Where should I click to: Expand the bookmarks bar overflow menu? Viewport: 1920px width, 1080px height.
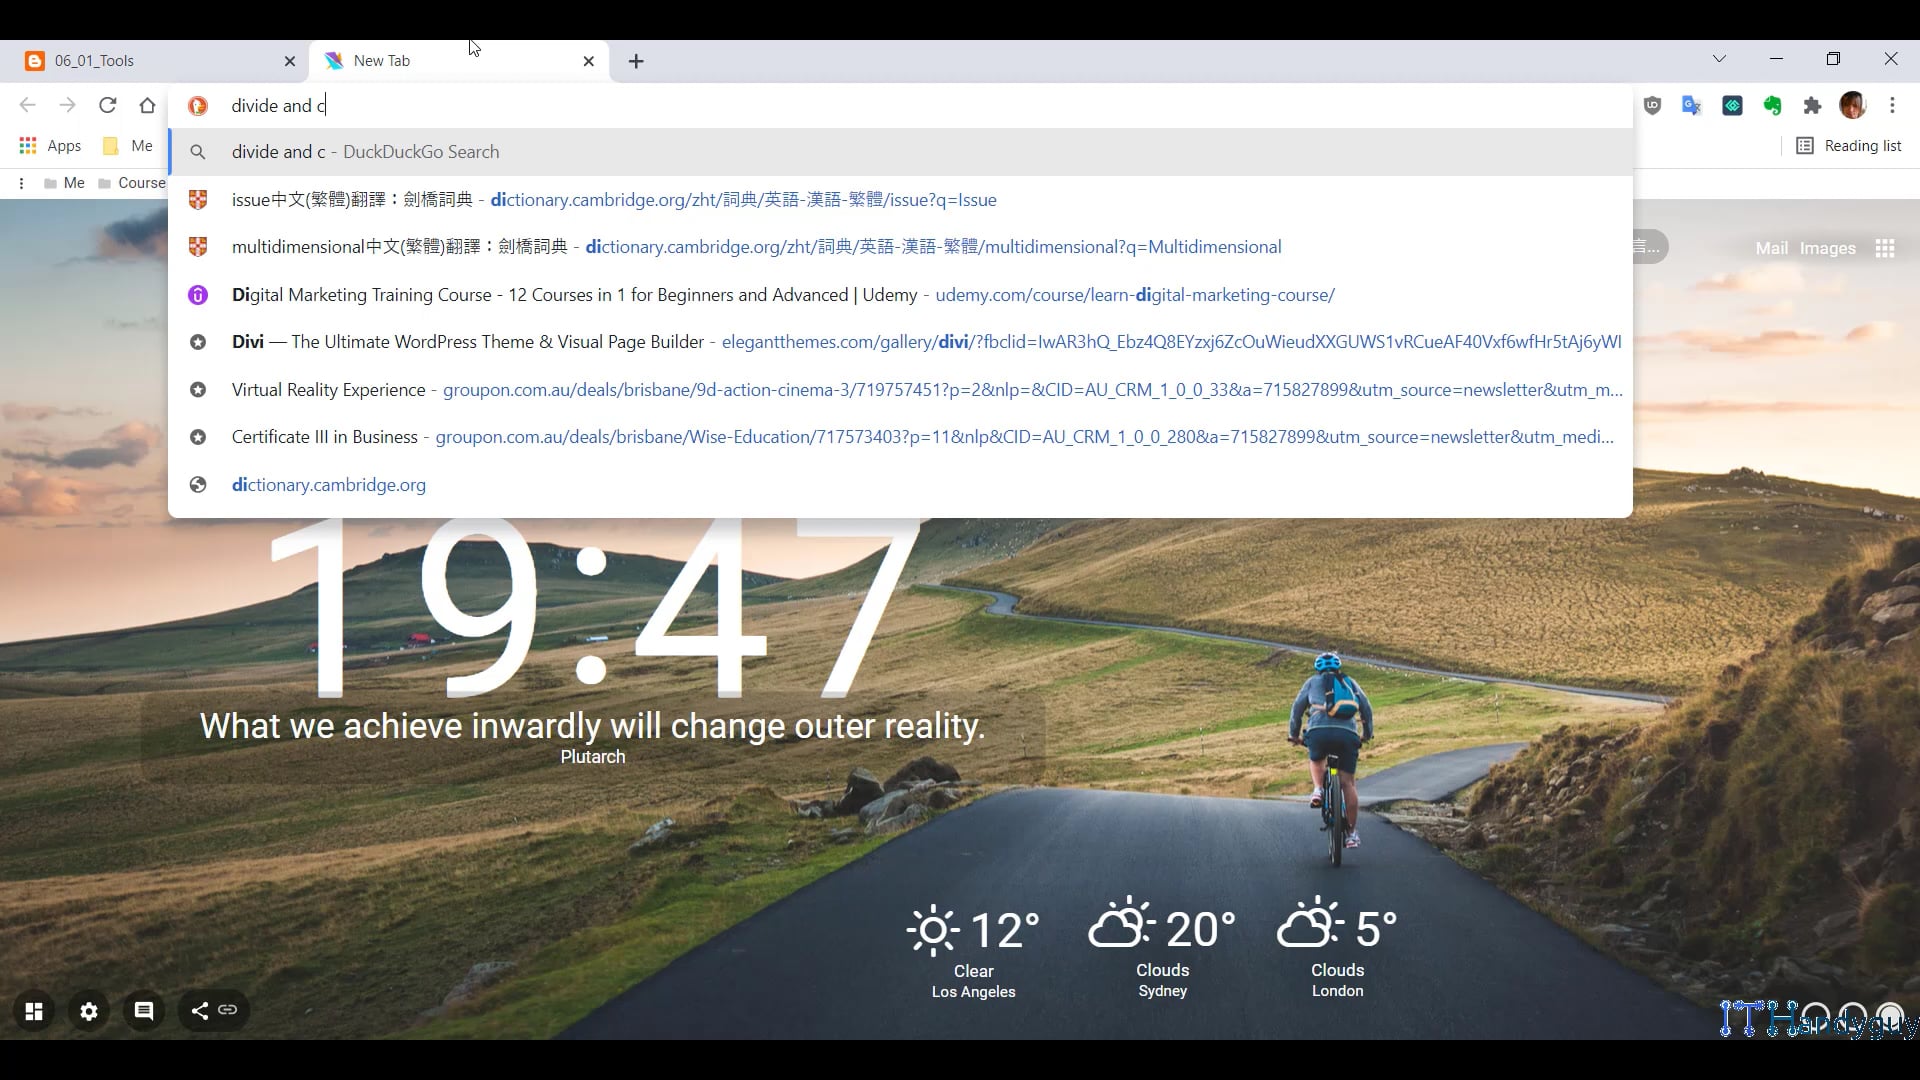(21, 183)
